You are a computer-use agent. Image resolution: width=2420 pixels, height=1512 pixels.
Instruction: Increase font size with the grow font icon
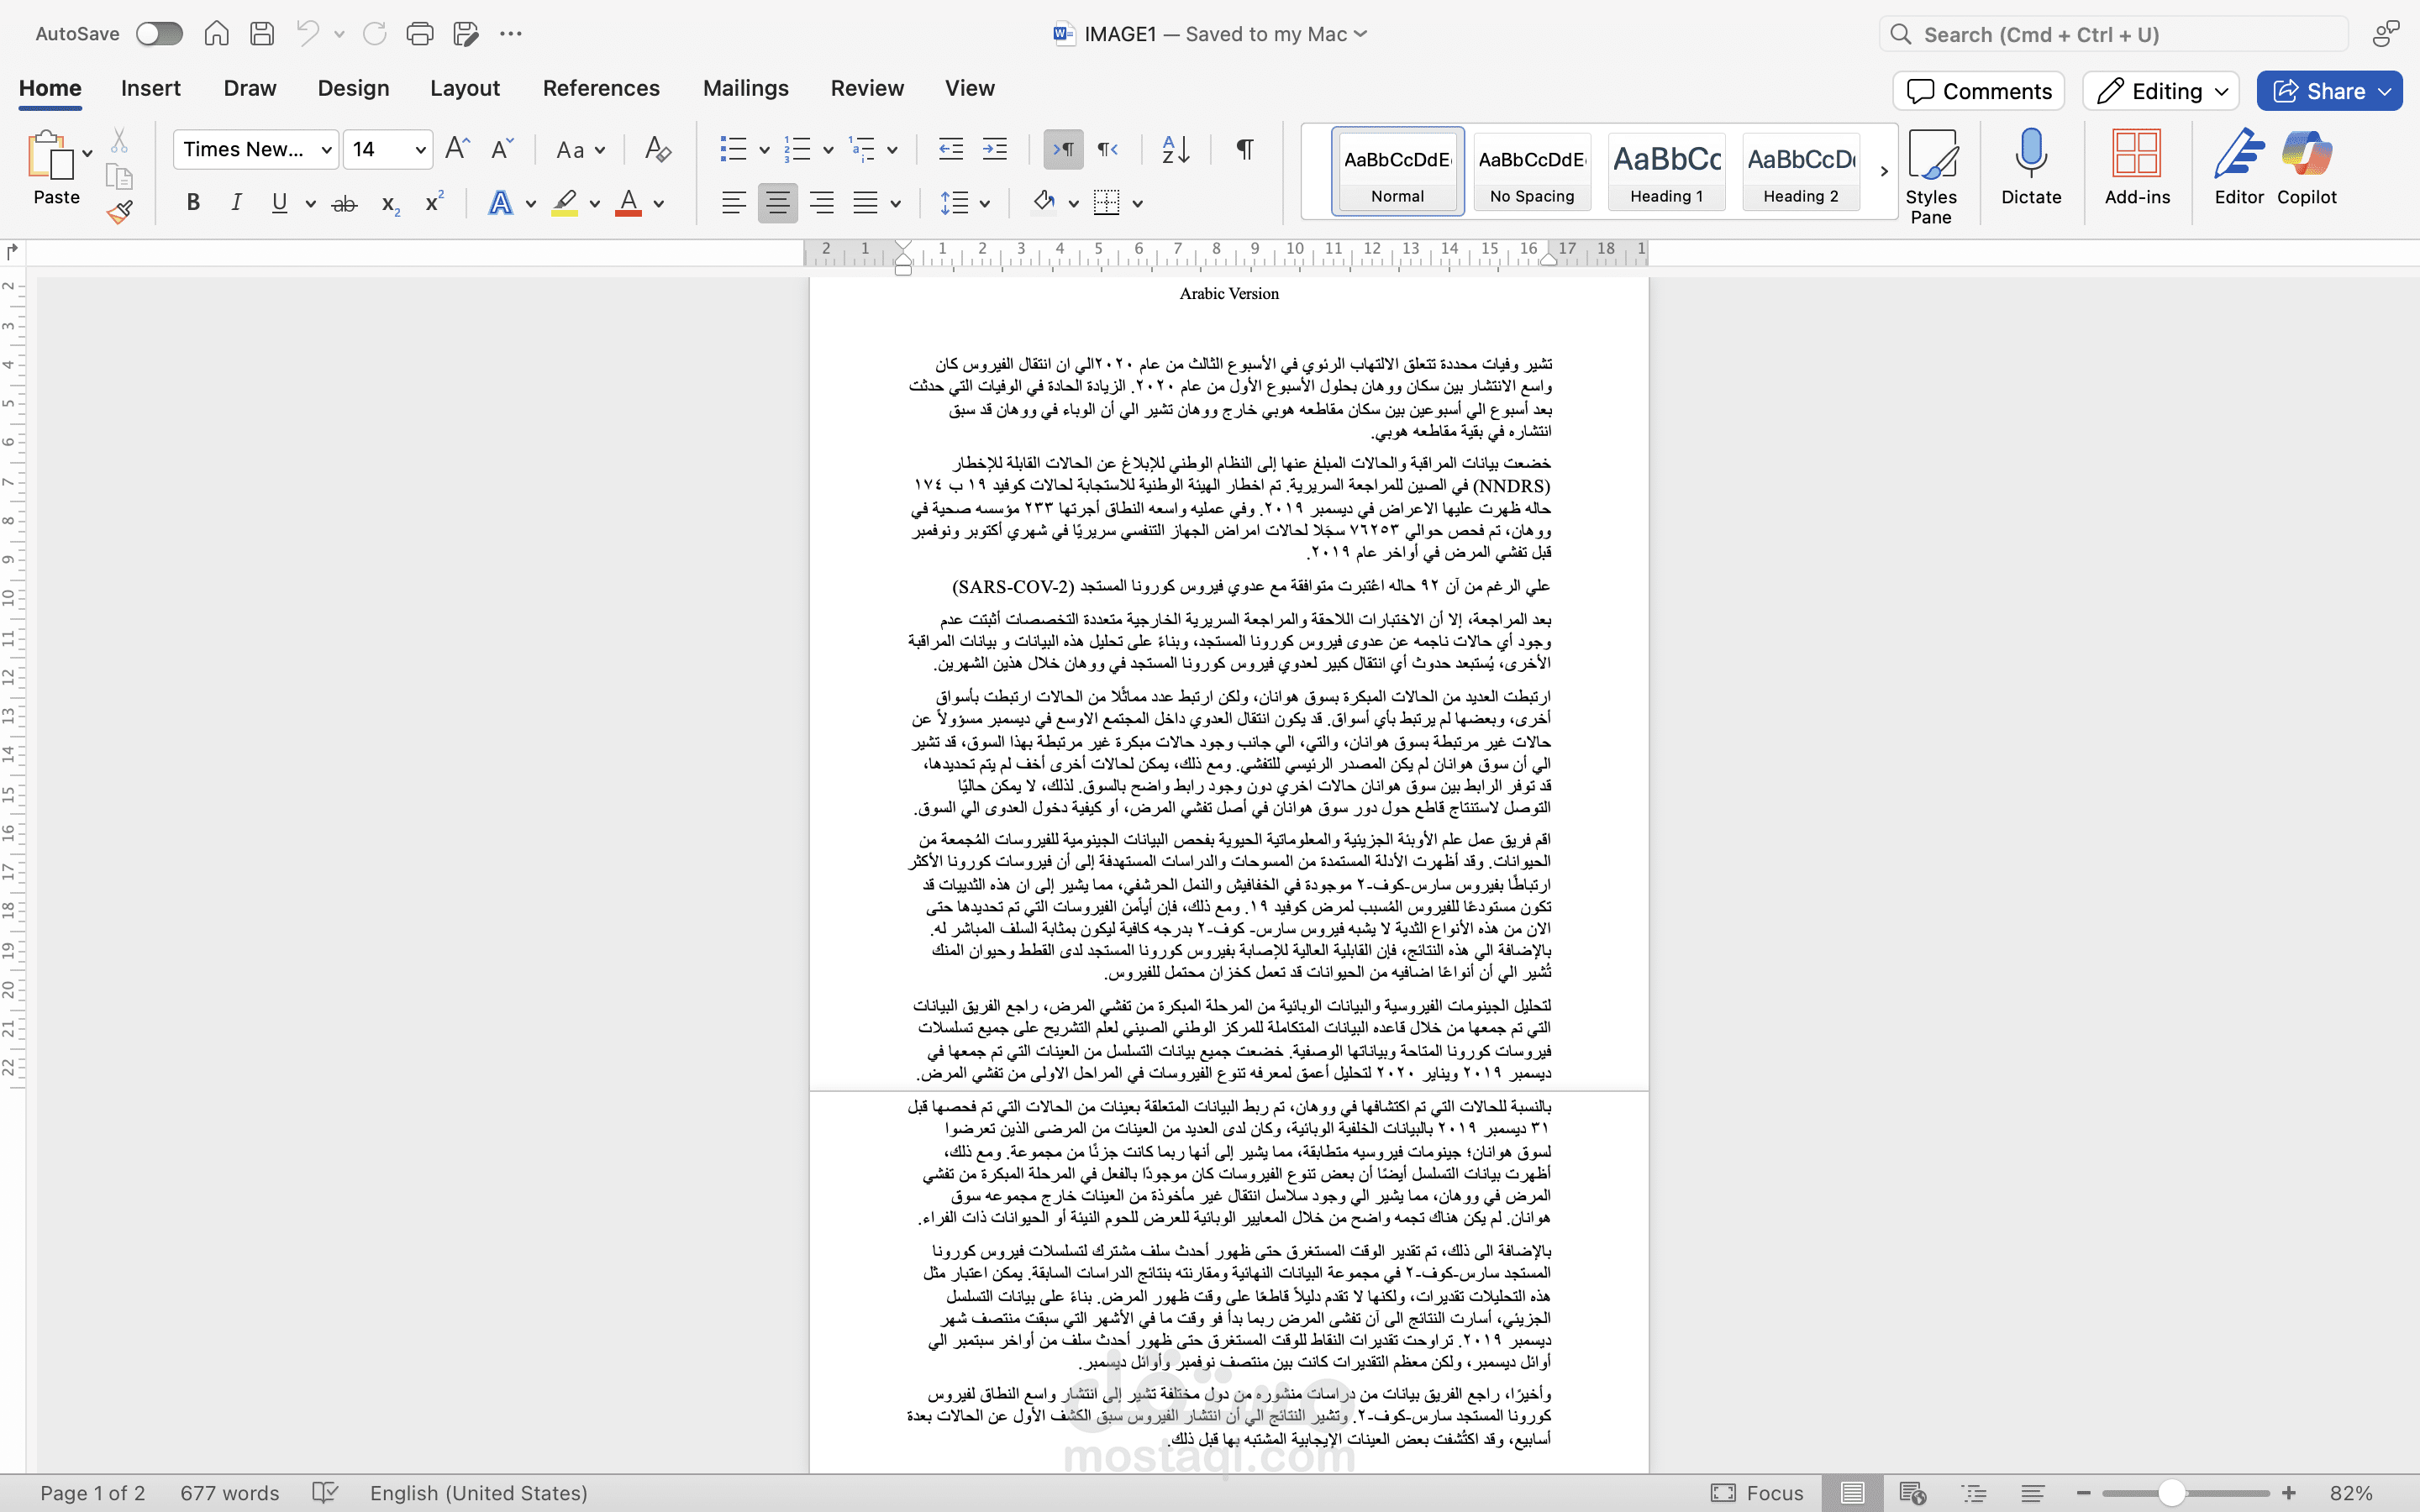point(457,149)
